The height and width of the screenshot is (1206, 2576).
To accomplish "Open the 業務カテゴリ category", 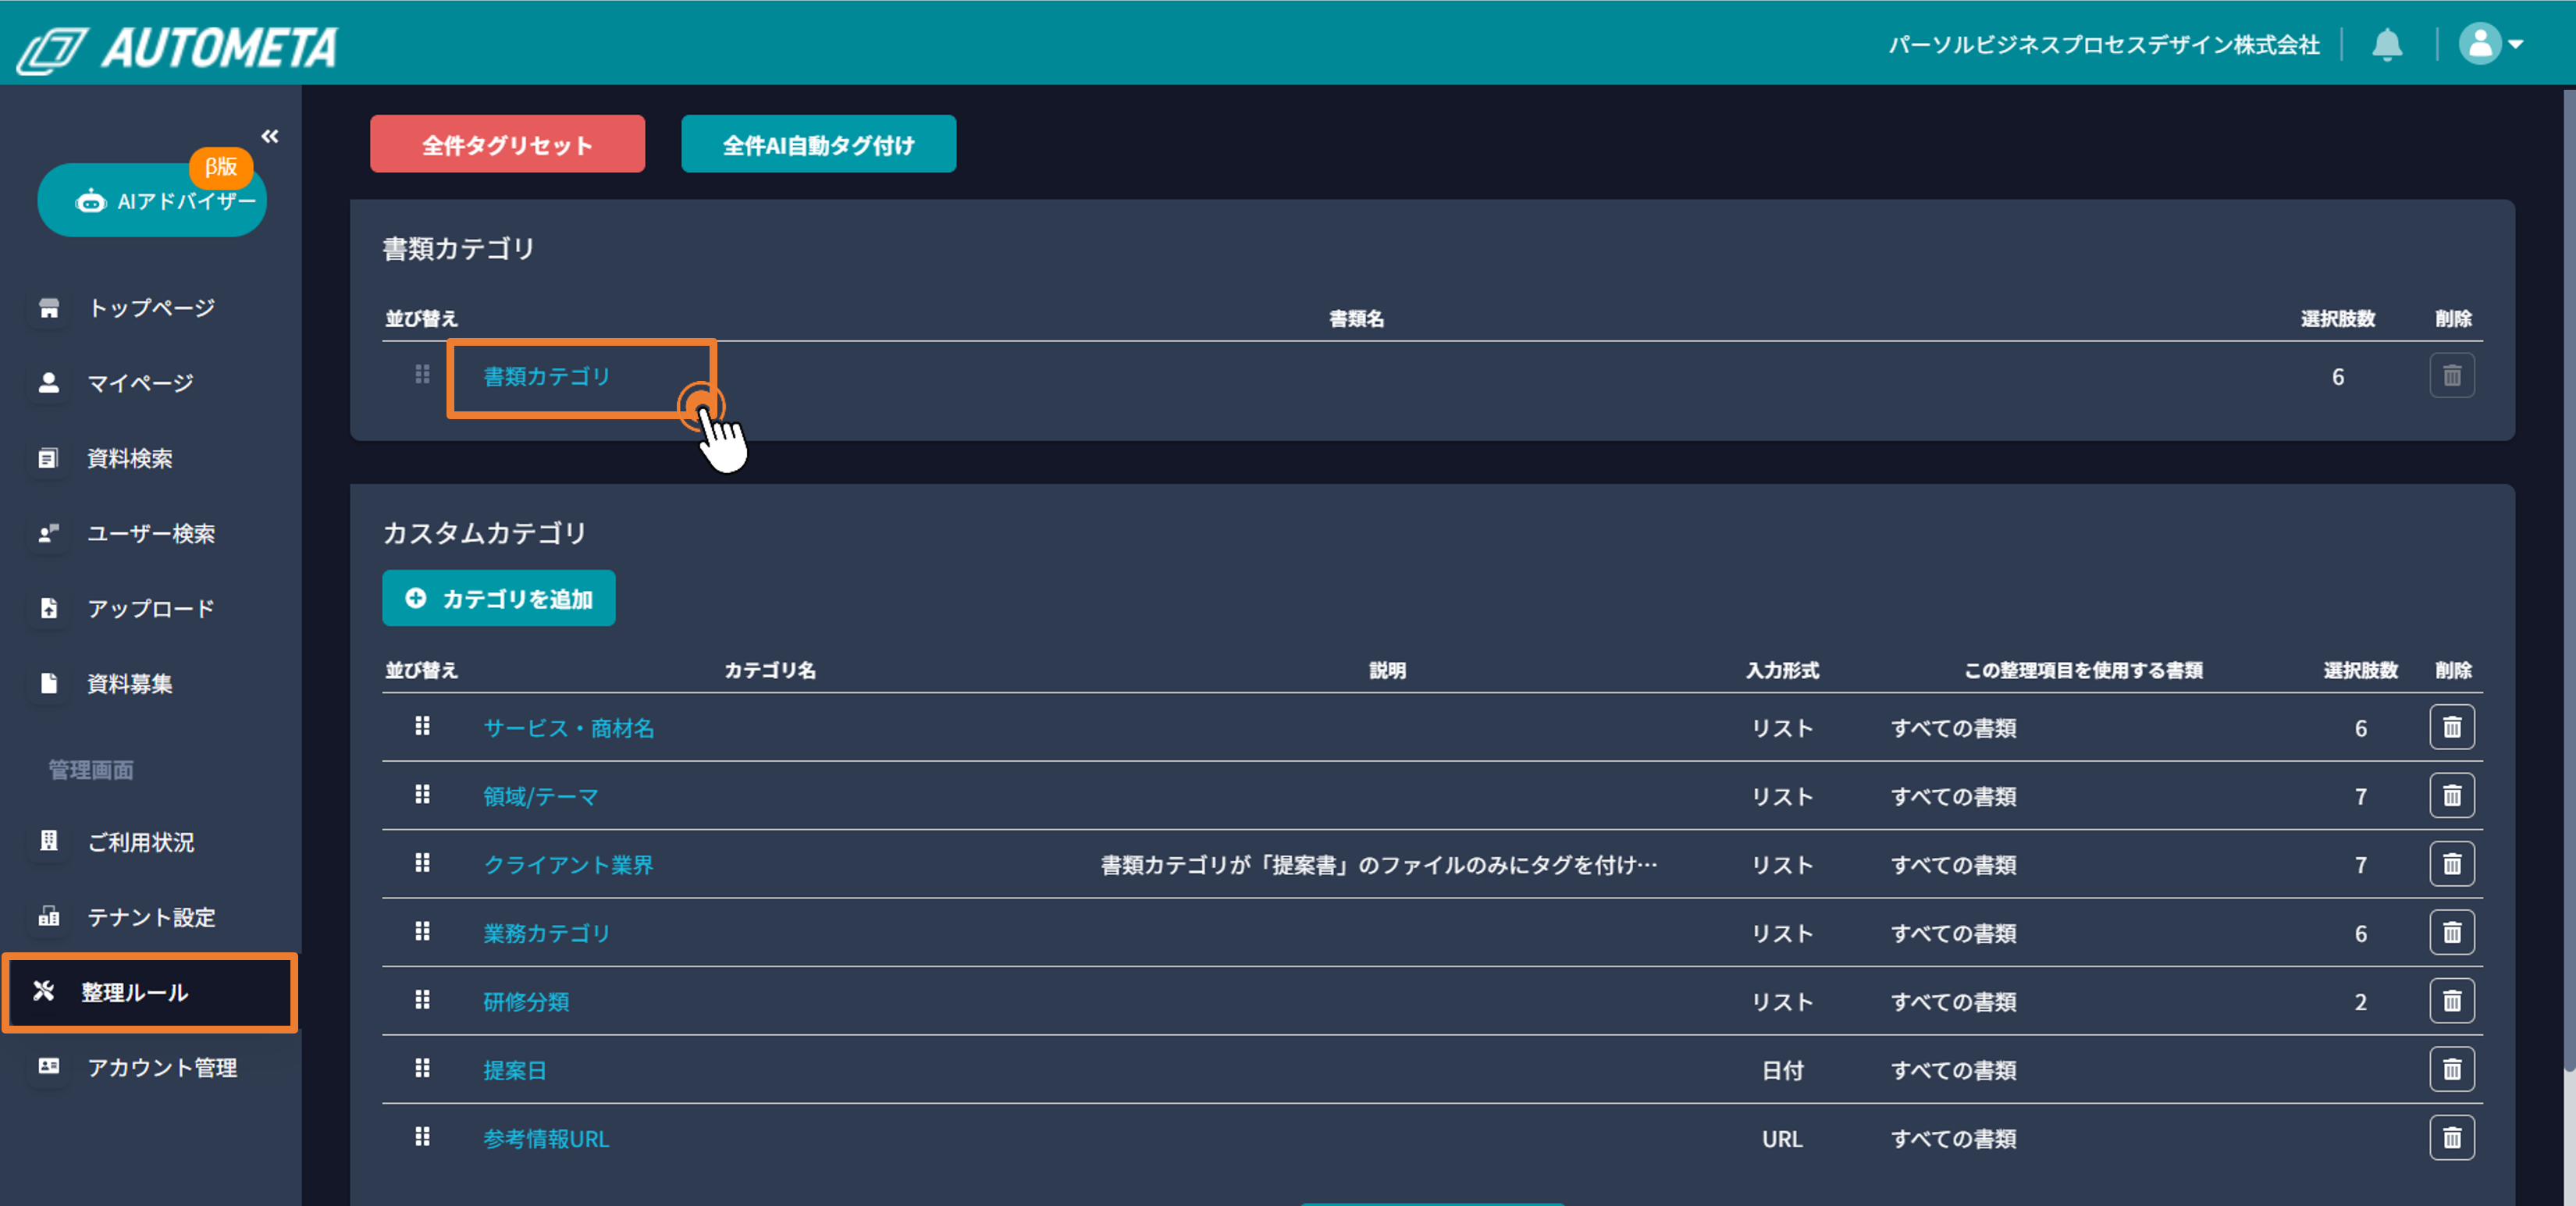I will (x=547, y=933).
